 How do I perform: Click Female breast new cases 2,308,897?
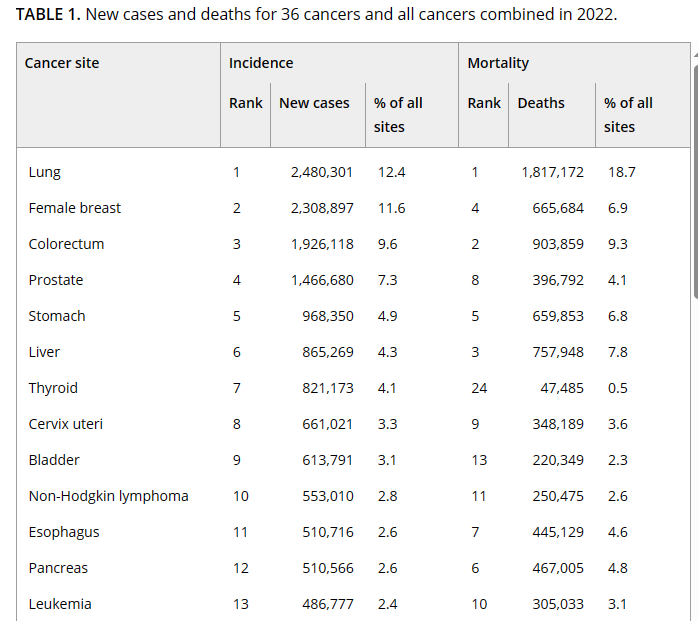point(322,208)
